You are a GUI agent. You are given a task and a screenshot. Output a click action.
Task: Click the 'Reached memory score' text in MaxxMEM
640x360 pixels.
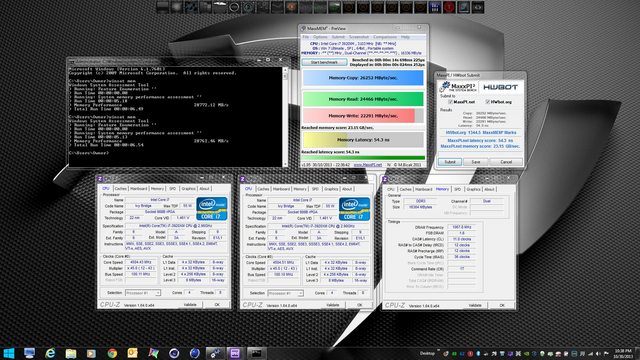pyautogui.click(x=337, y=128)
